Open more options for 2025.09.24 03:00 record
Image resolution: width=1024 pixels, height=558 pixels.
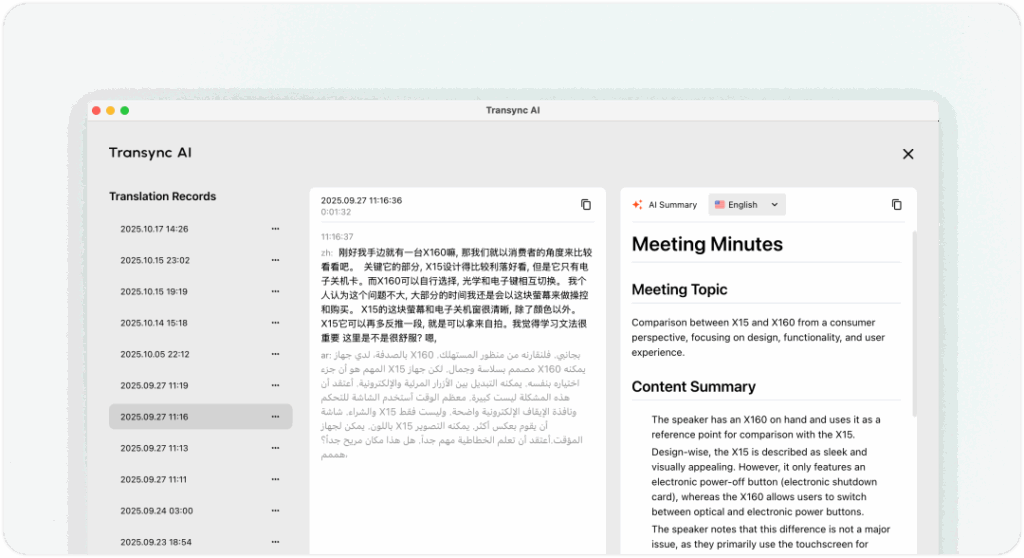point(275,511)
